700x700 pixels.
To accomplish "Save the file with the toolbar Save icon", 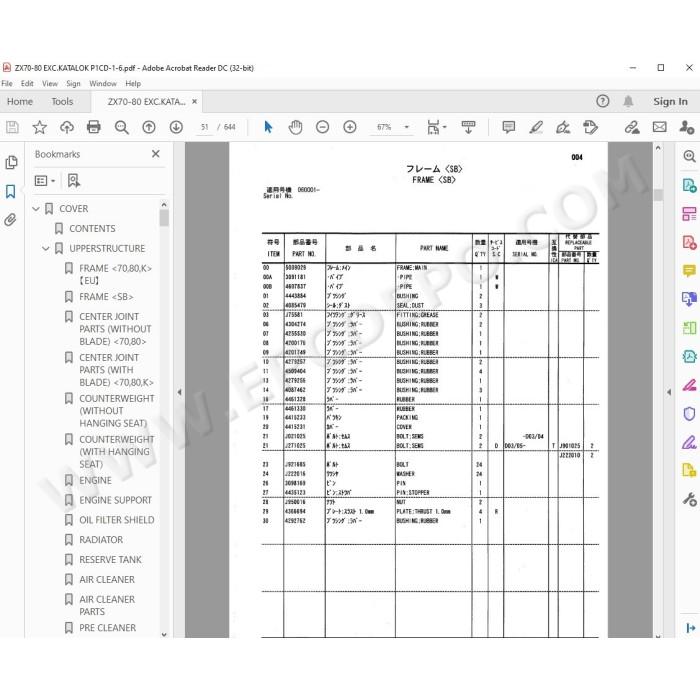I will pos(12,127).
